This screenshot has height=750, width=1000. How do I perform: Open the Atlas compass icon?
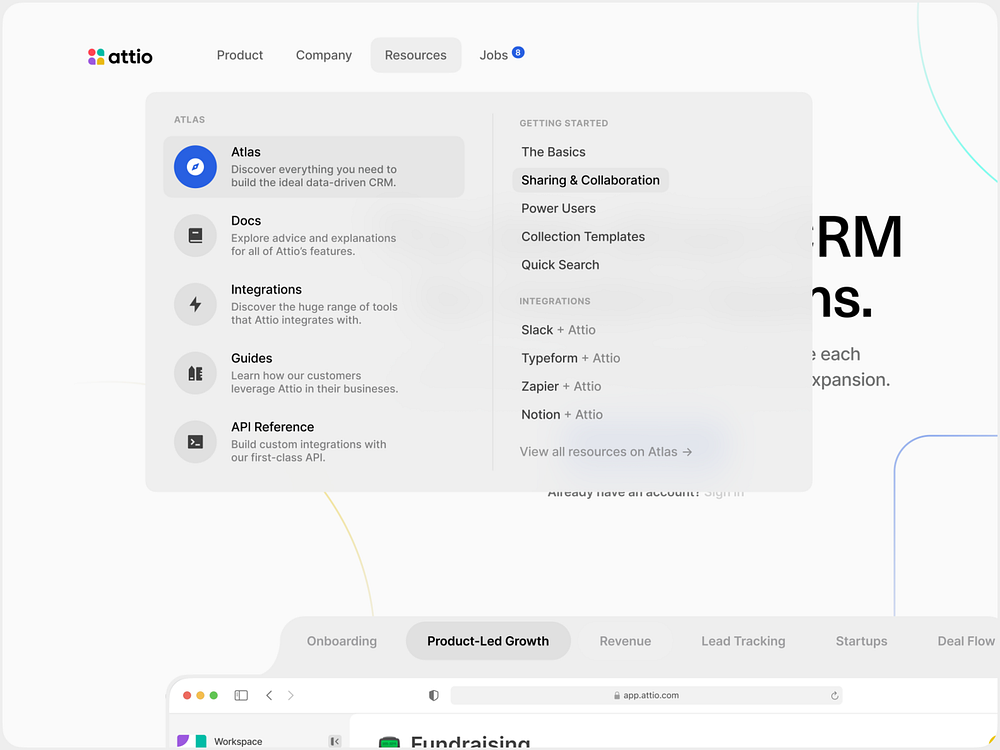point(195,166)
